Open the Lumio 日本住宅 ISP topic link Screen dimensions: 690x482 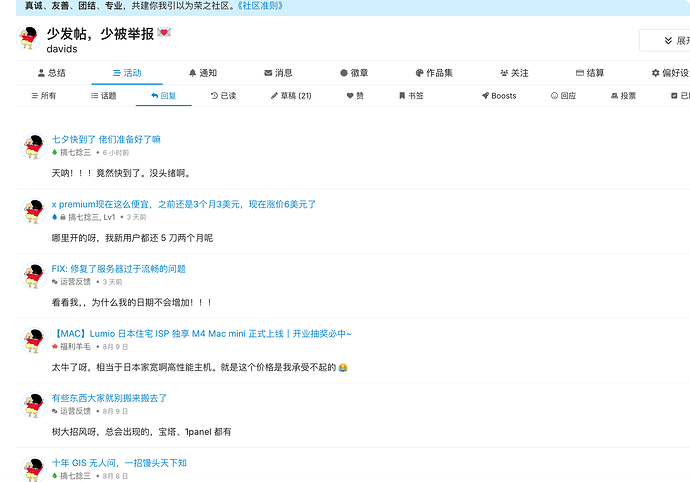click(x=202, y=334)
